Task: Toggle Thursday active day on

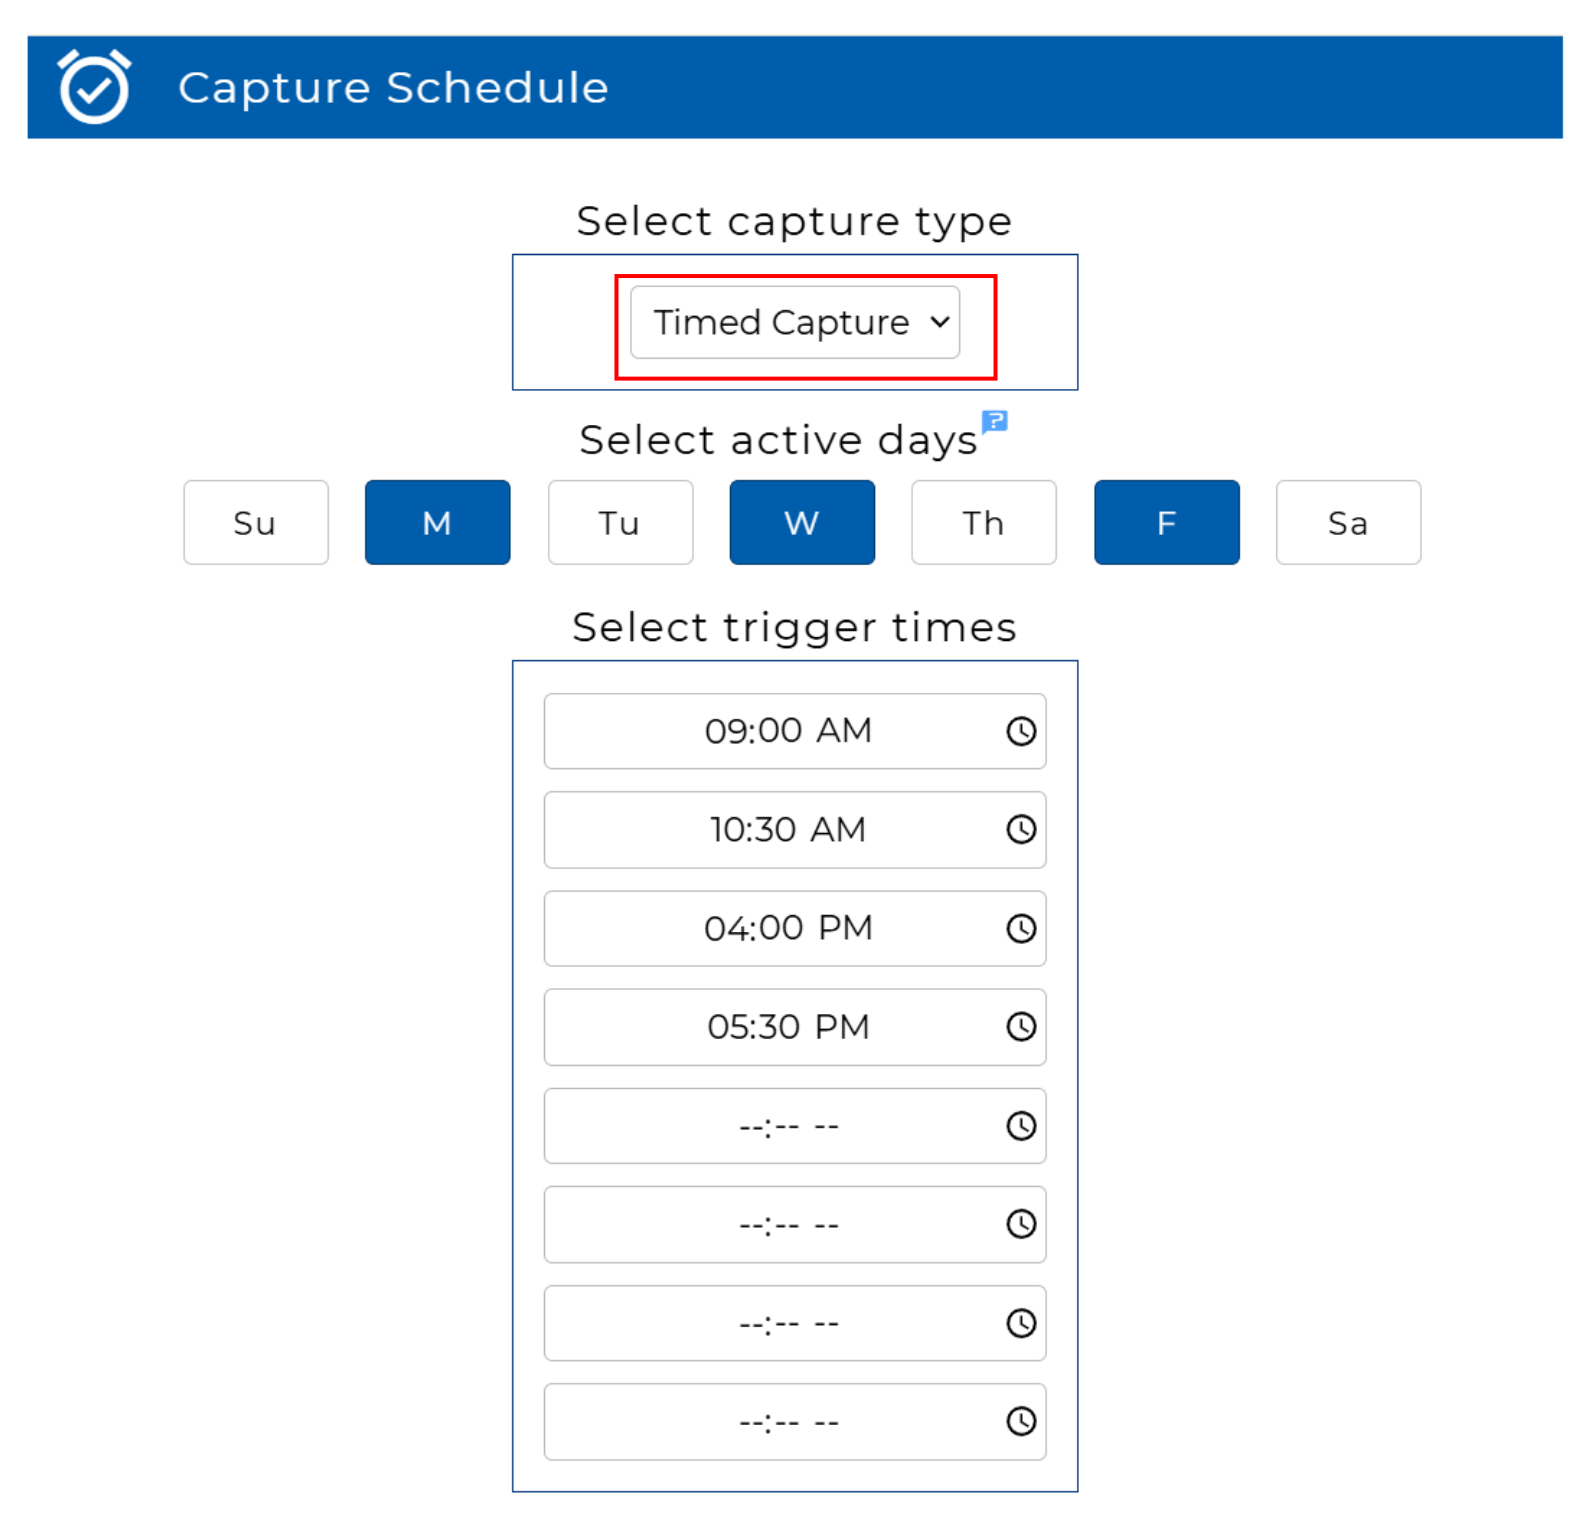Action: click(983, 523)
